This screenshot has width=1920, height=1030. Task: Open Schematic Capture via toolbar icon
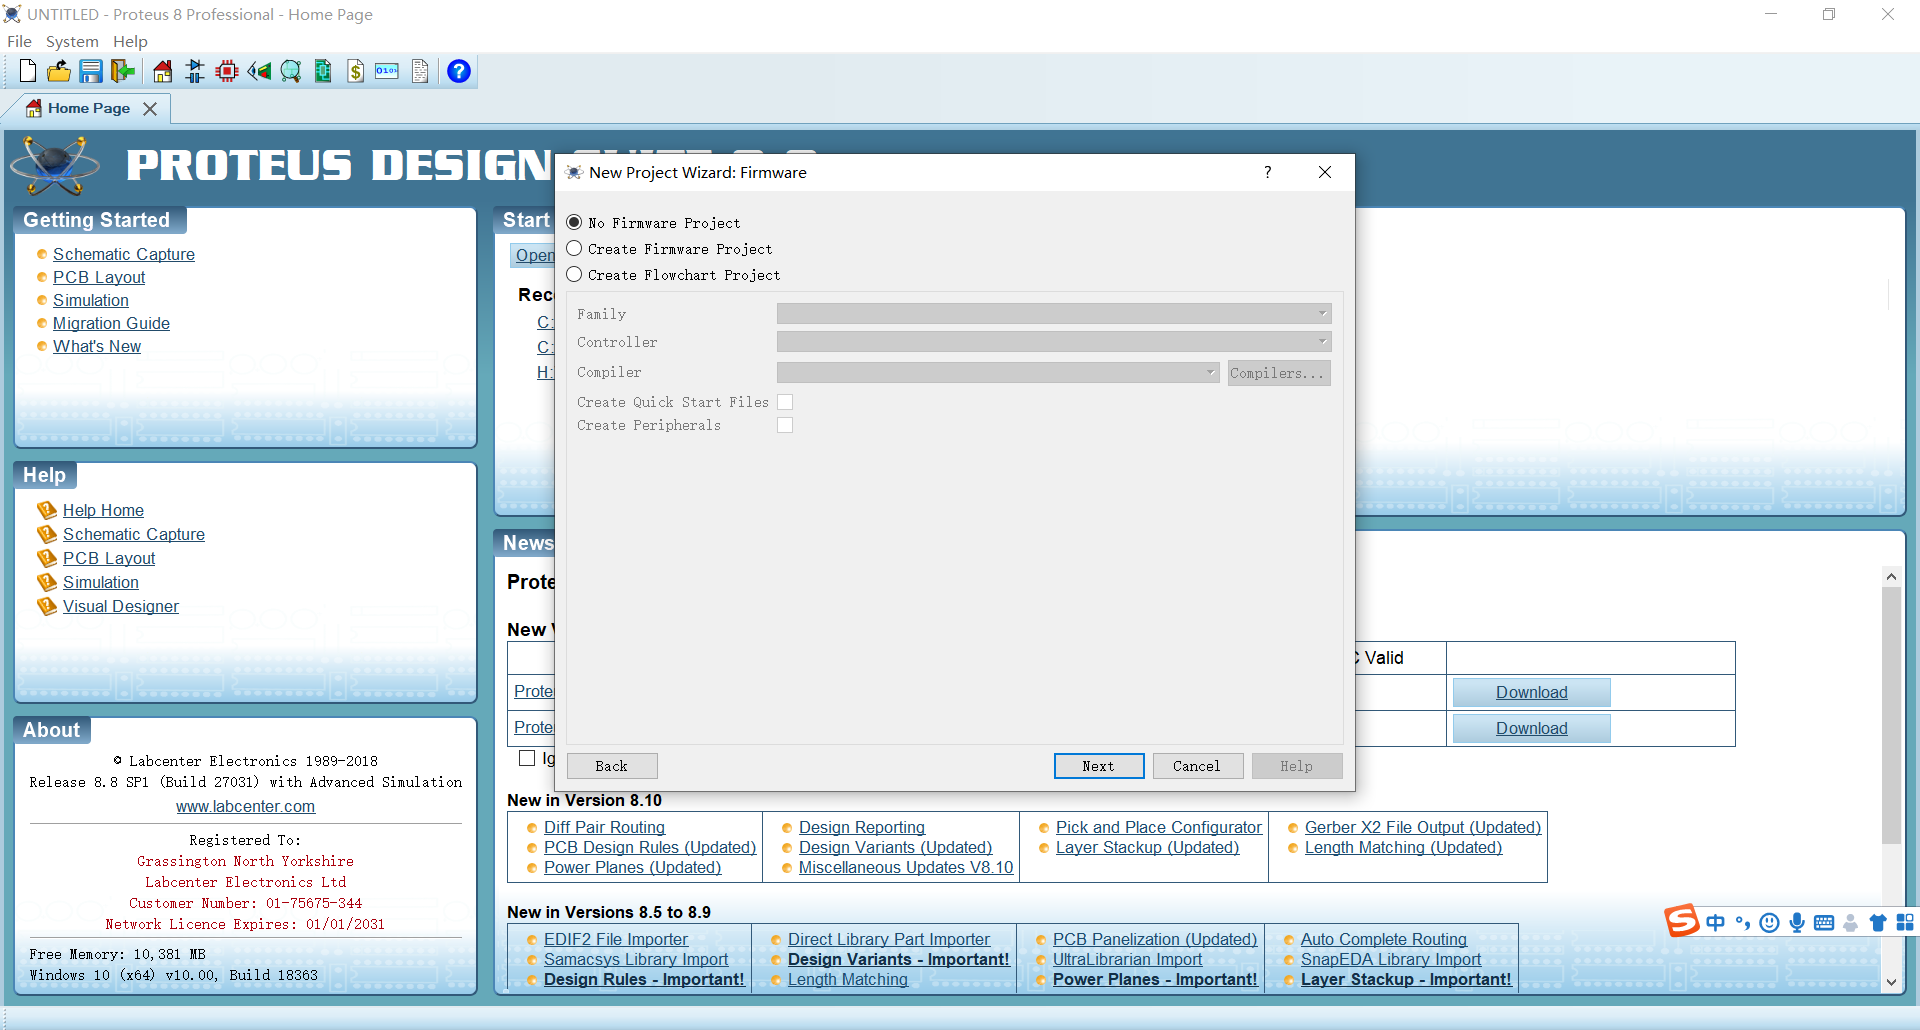click(195, 71)
